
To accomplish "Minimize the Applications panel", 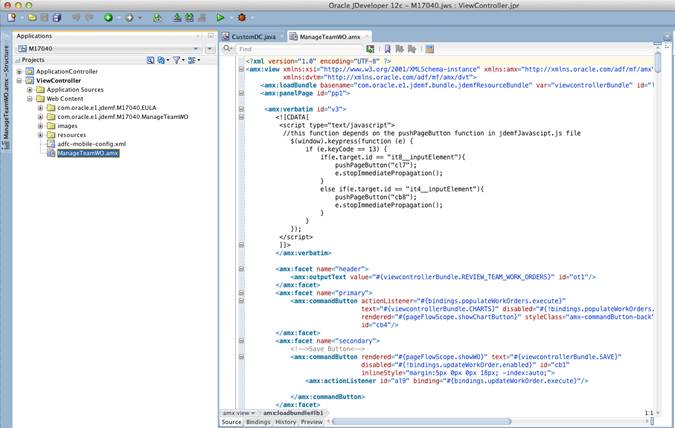I will 211,36.
